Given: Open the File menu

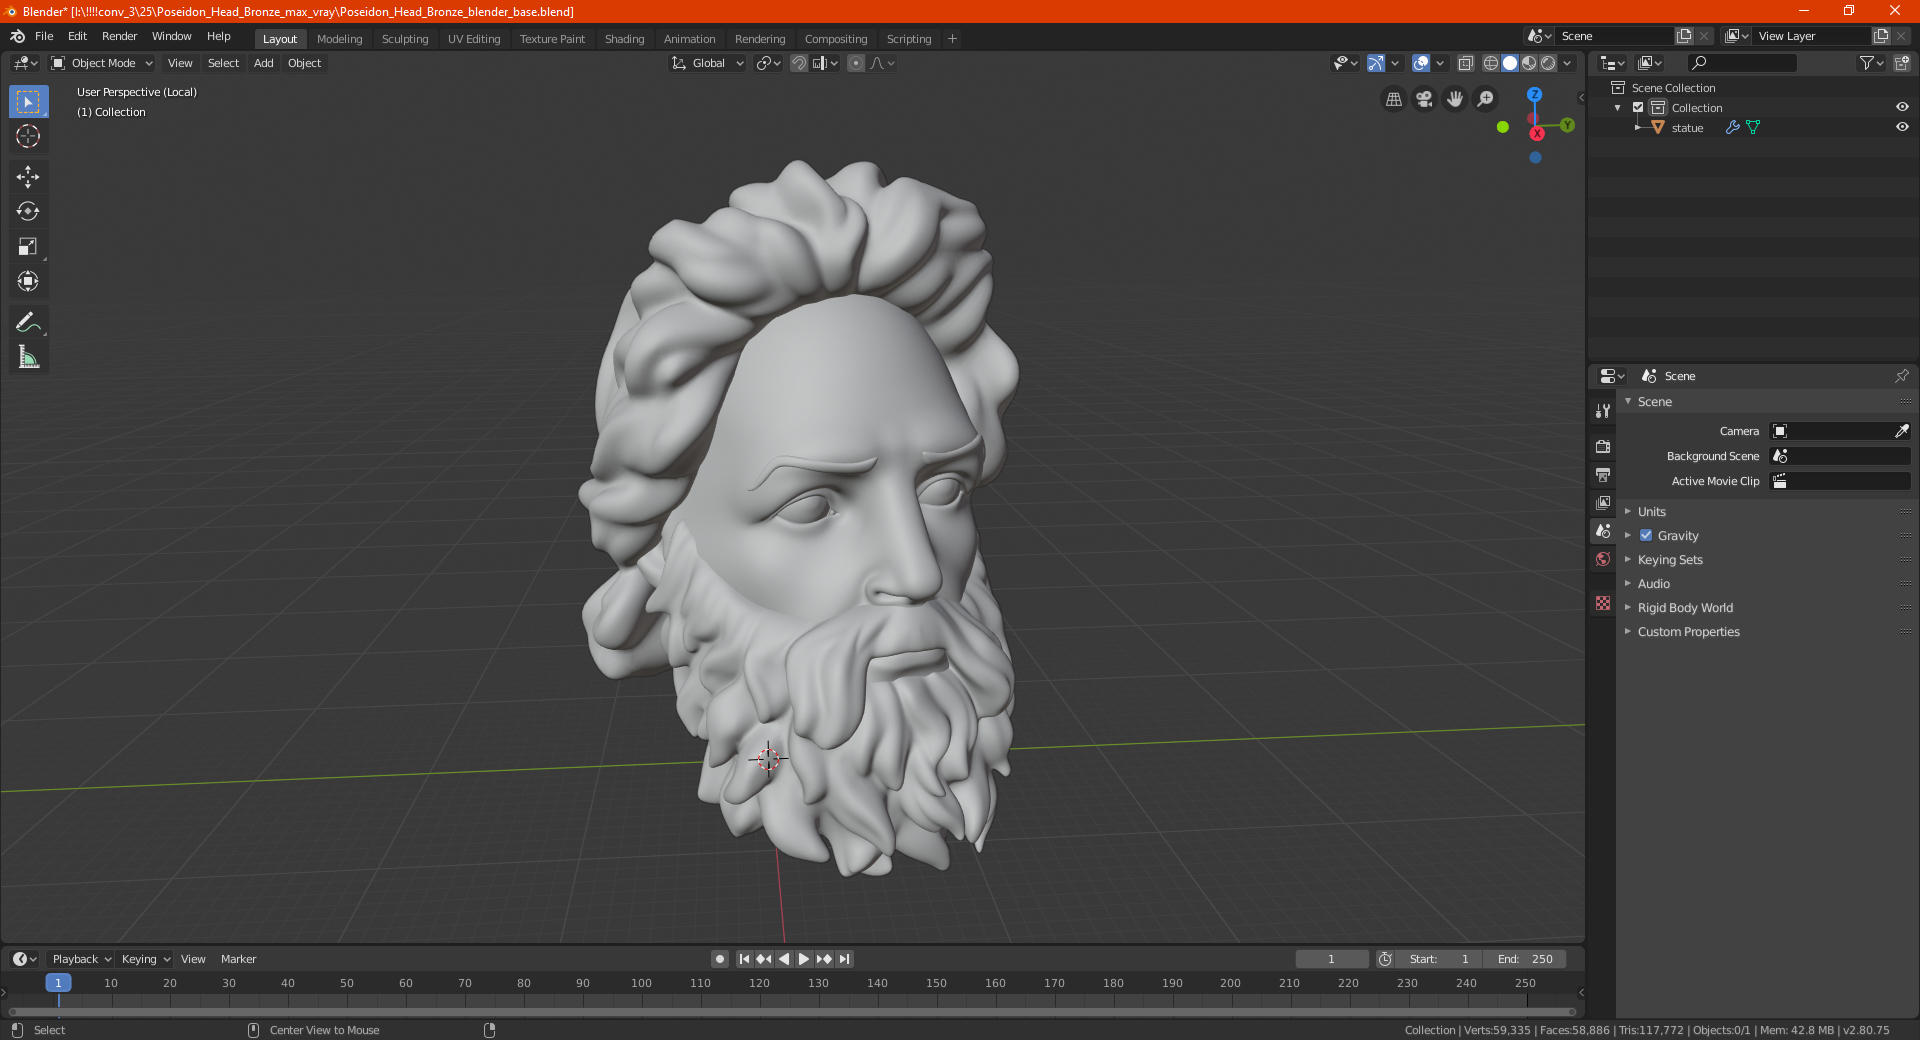Looking at the screenshot, I should (x=44, y=36).
